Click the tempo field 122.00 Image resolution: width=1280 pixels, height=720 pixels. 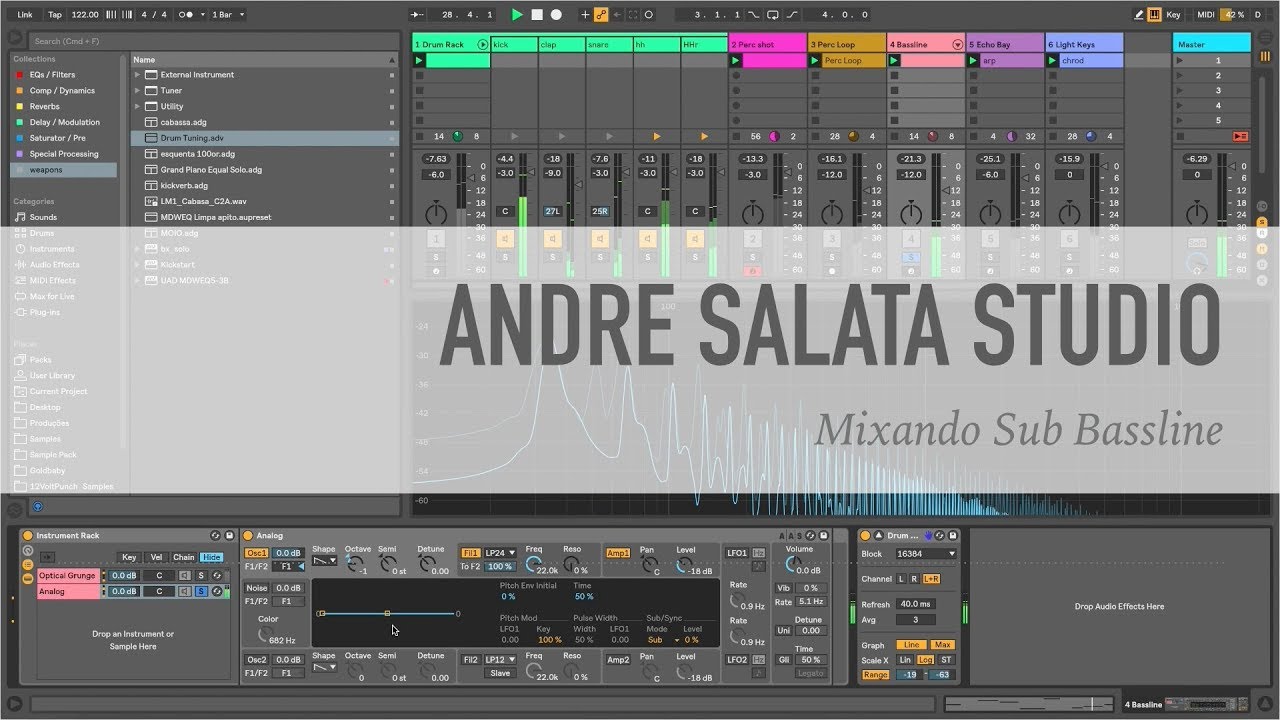86,15
